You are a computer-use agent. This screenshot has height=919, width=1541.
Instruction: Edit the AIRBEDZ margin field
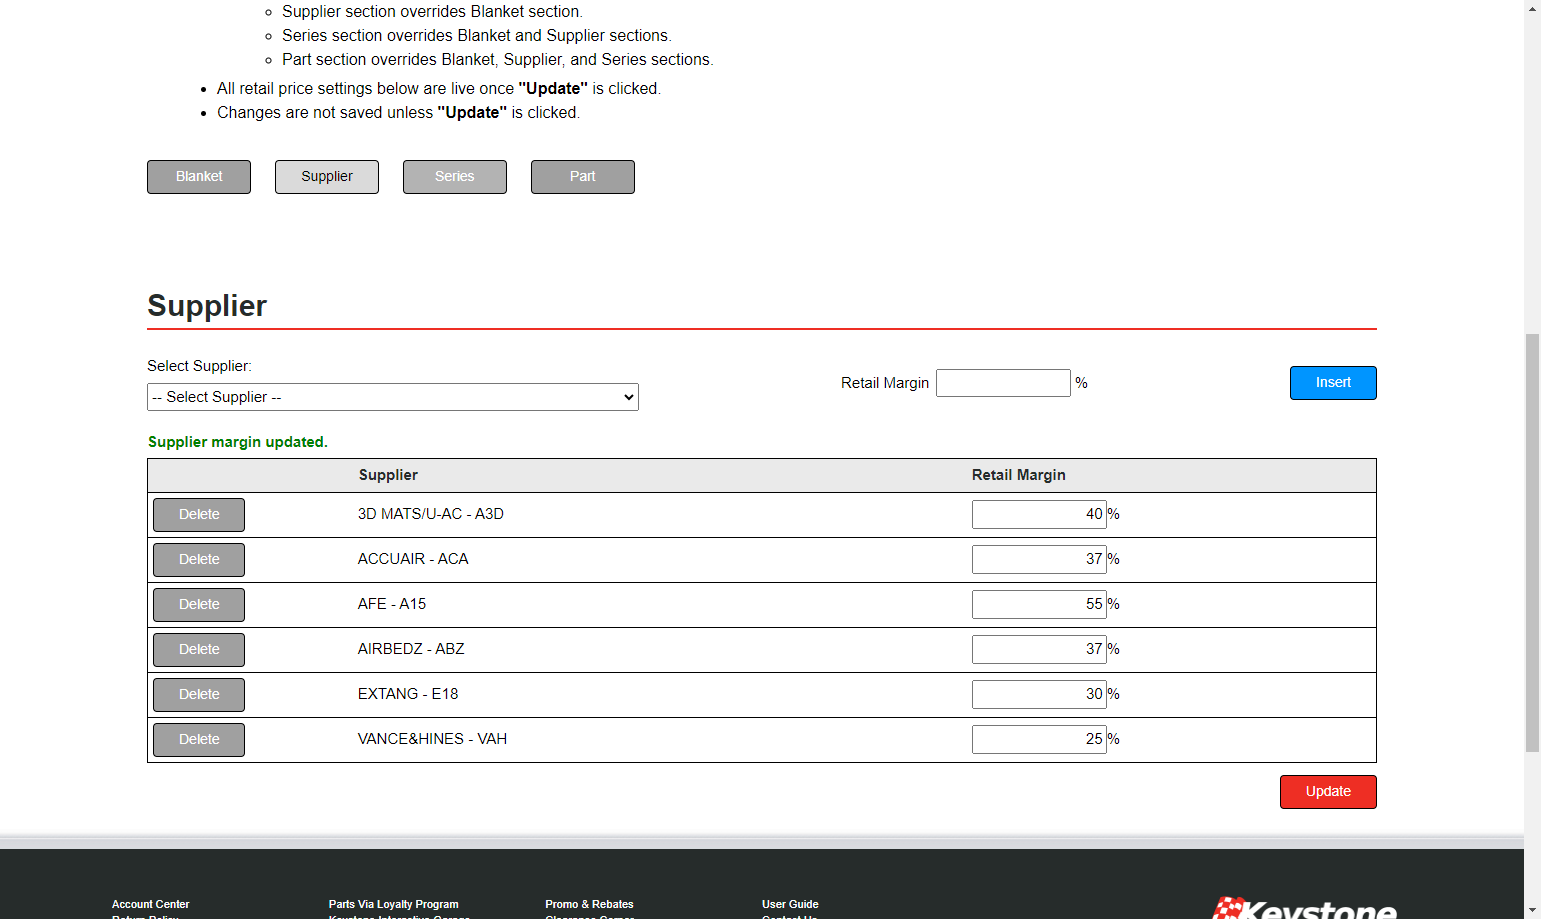[x=1039, y=649]
